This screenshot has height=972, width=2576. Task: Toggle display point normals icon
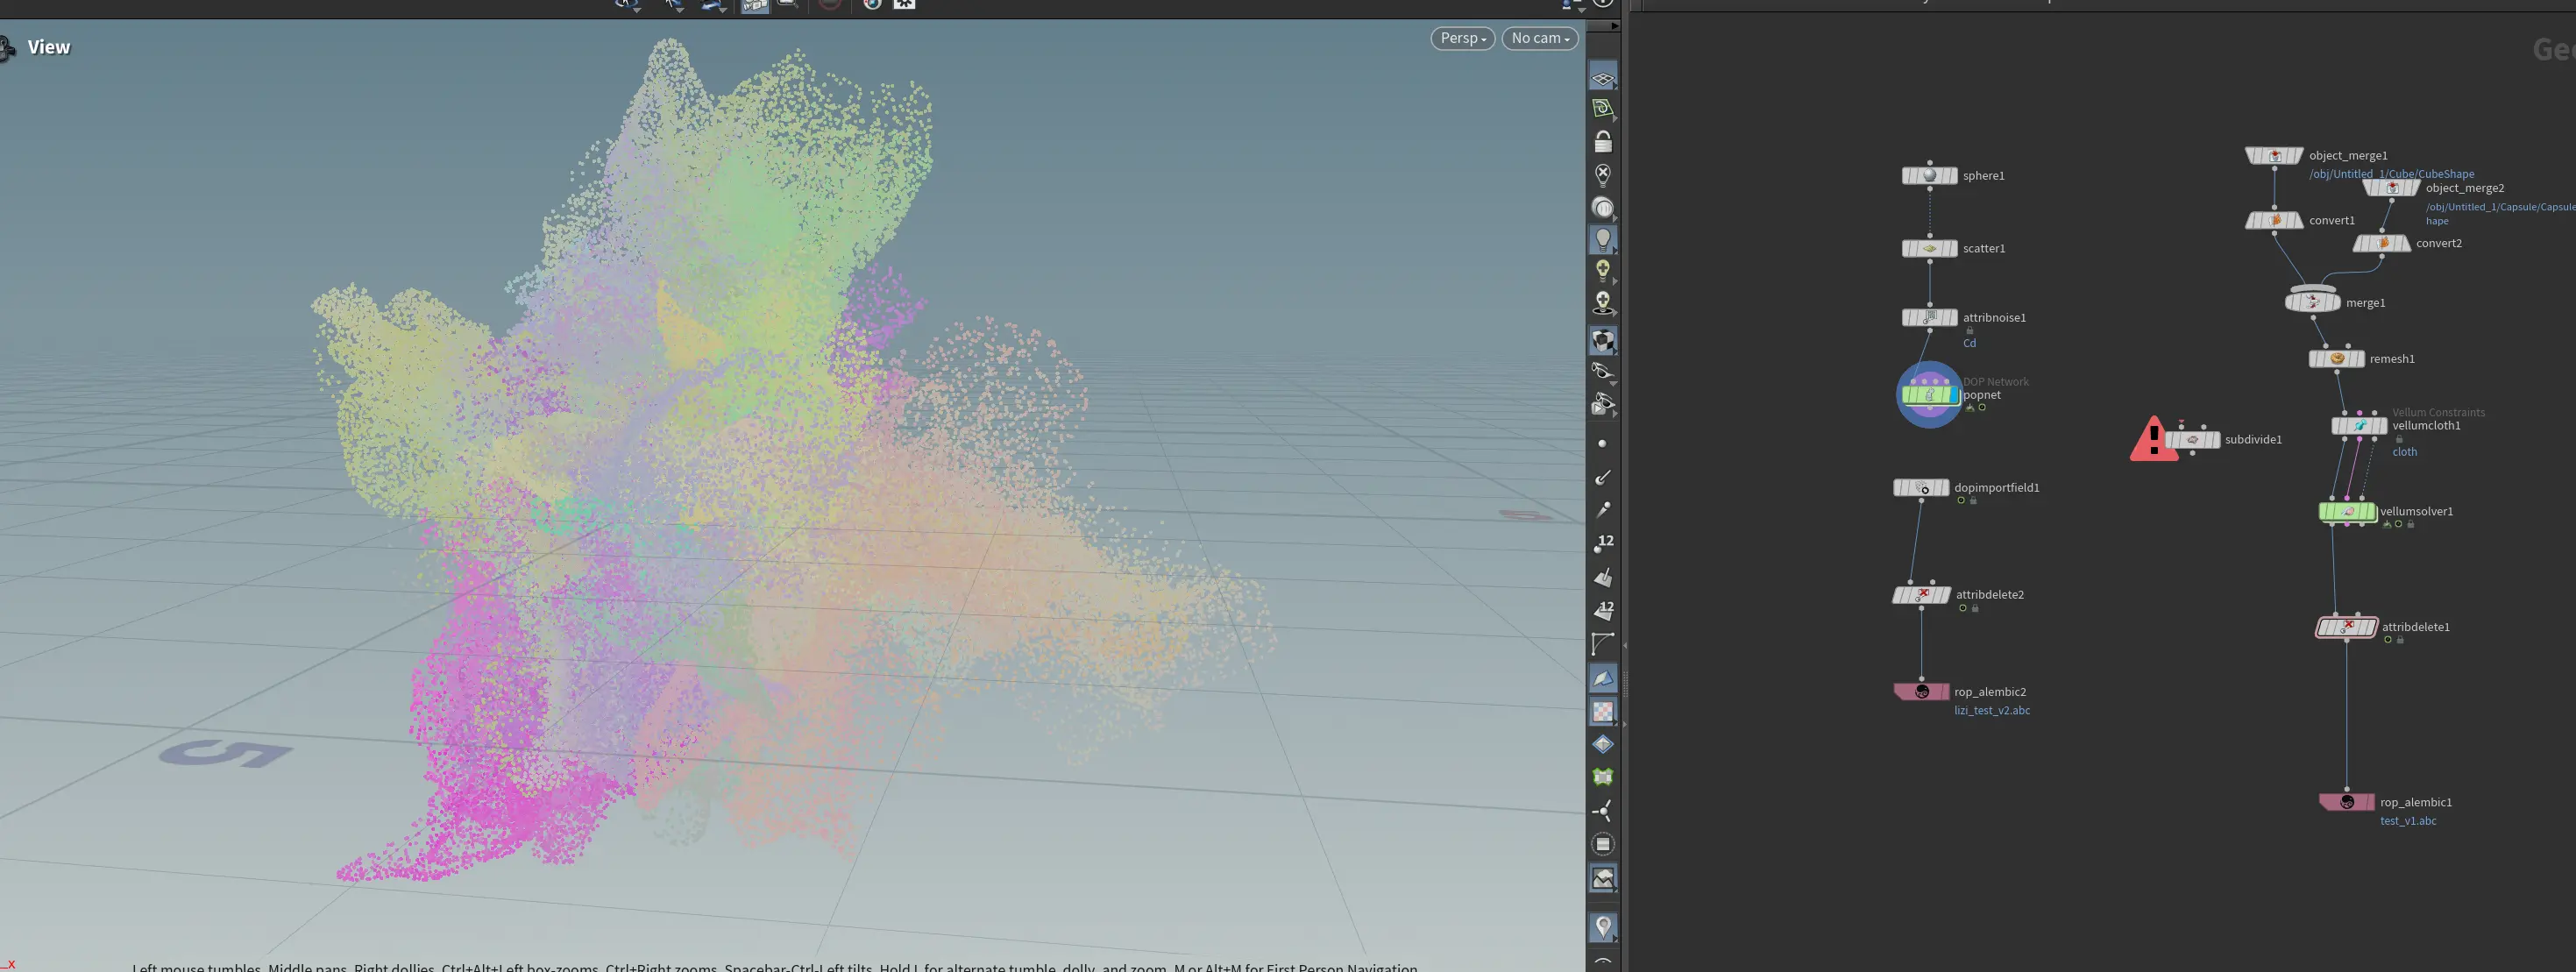[1603, 477]
